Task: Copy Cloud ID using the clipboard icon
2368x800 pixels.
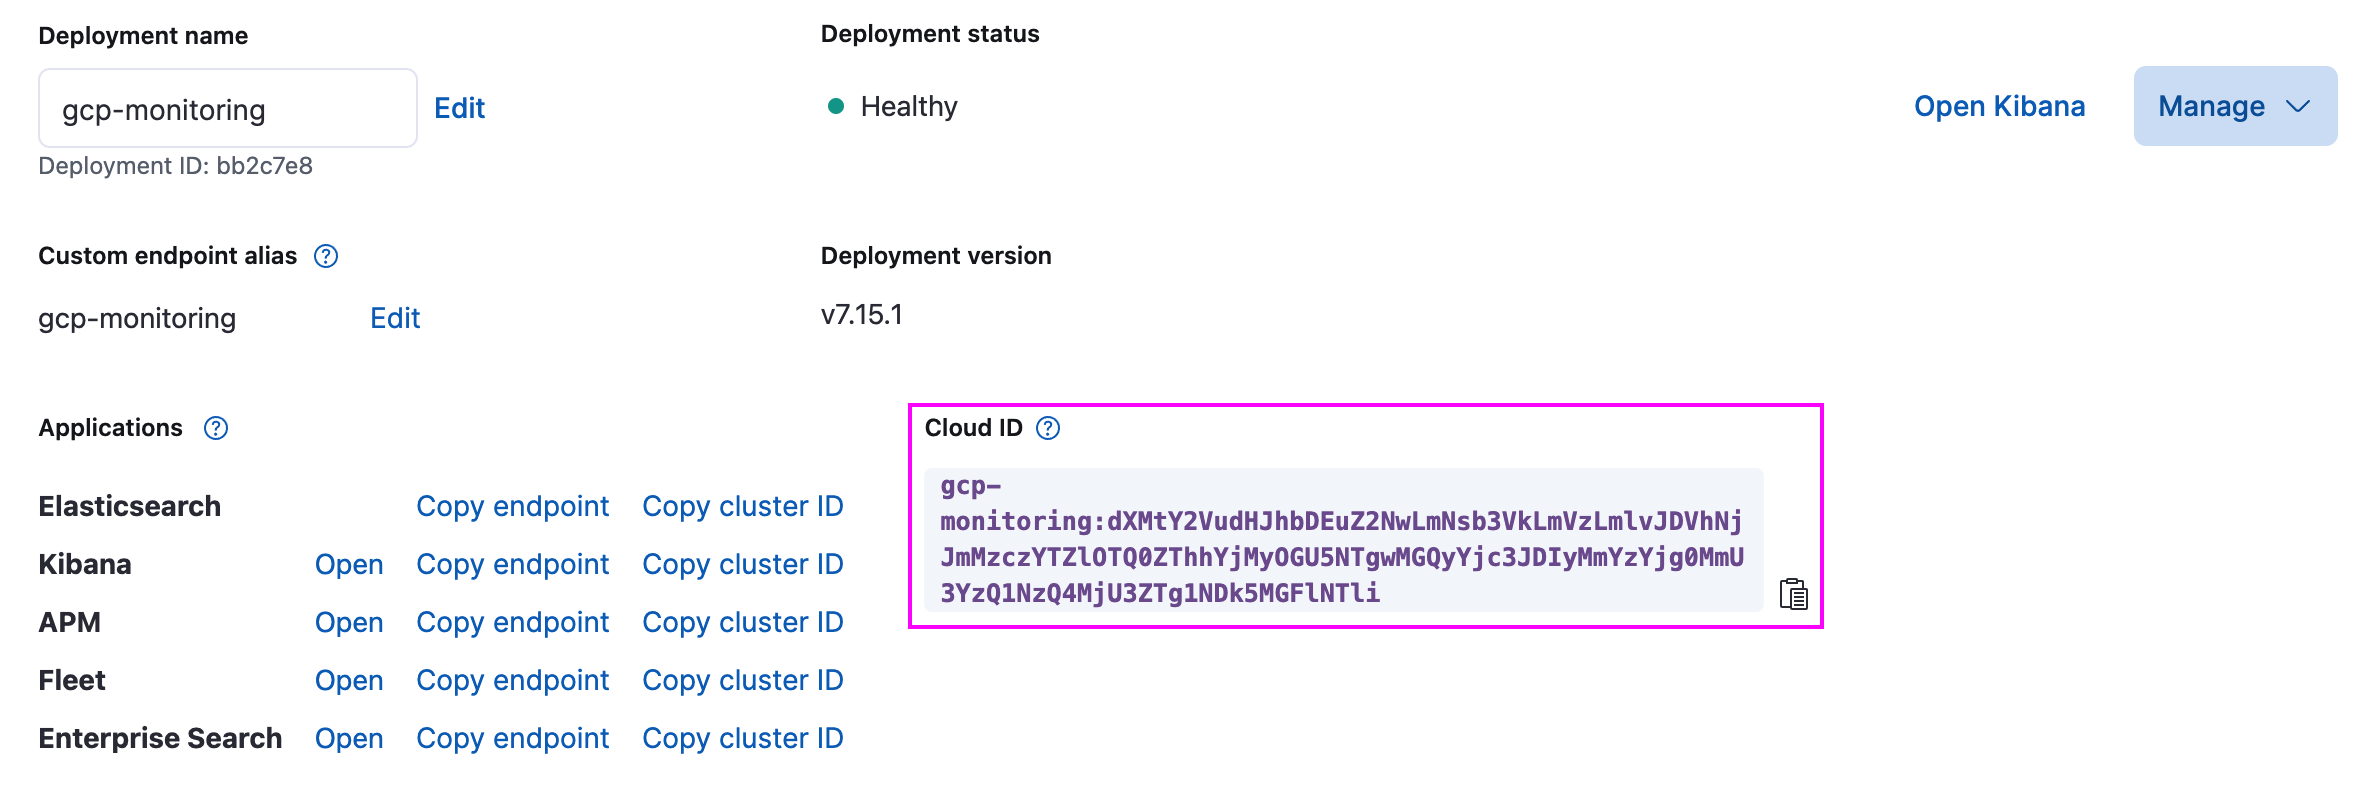Action: pos(1794,594)
